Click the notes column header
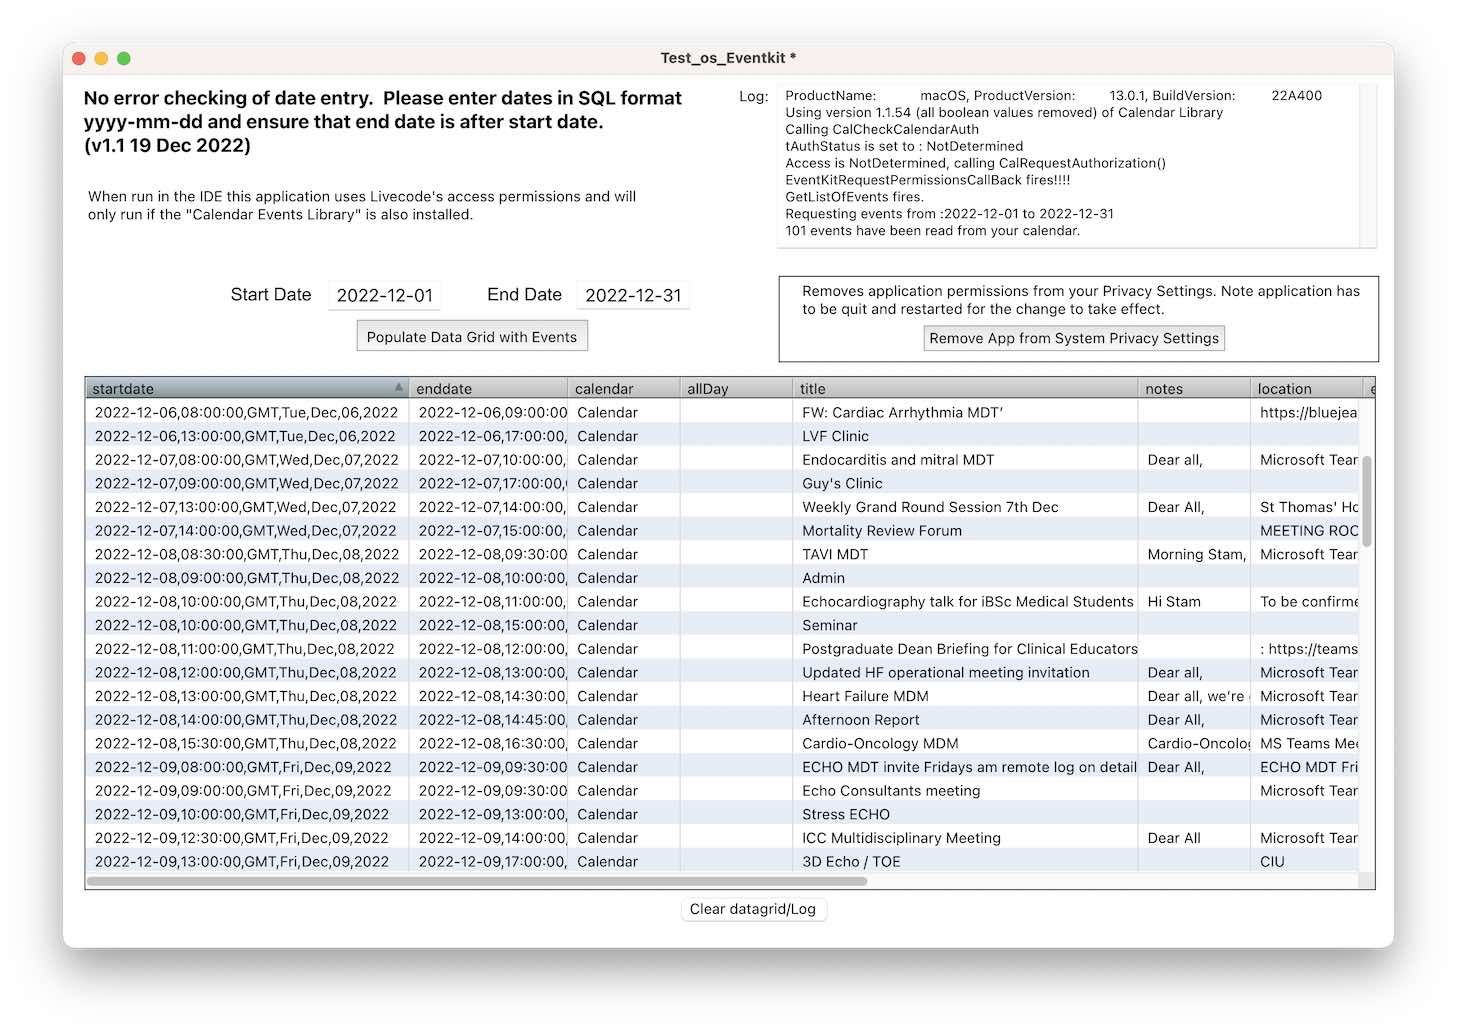Viewport: 1457px width, 1031px height. [1192, 389]
